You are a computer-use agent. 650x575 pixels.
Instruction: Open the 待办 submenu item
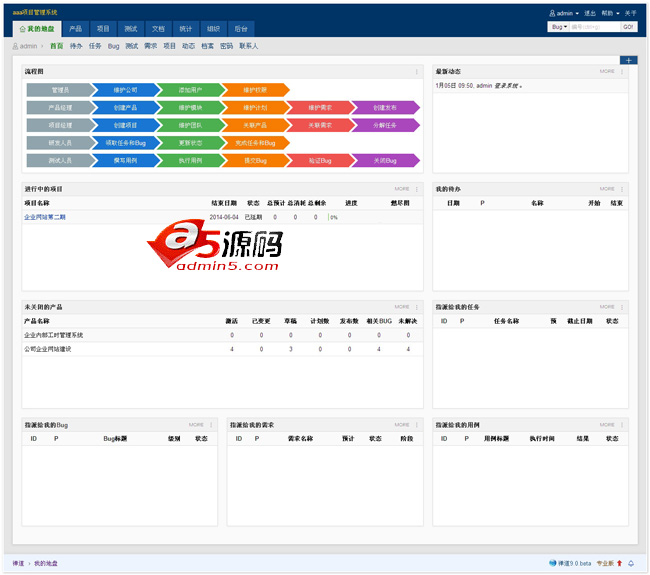pyautogui.click(x=76, y=46)
